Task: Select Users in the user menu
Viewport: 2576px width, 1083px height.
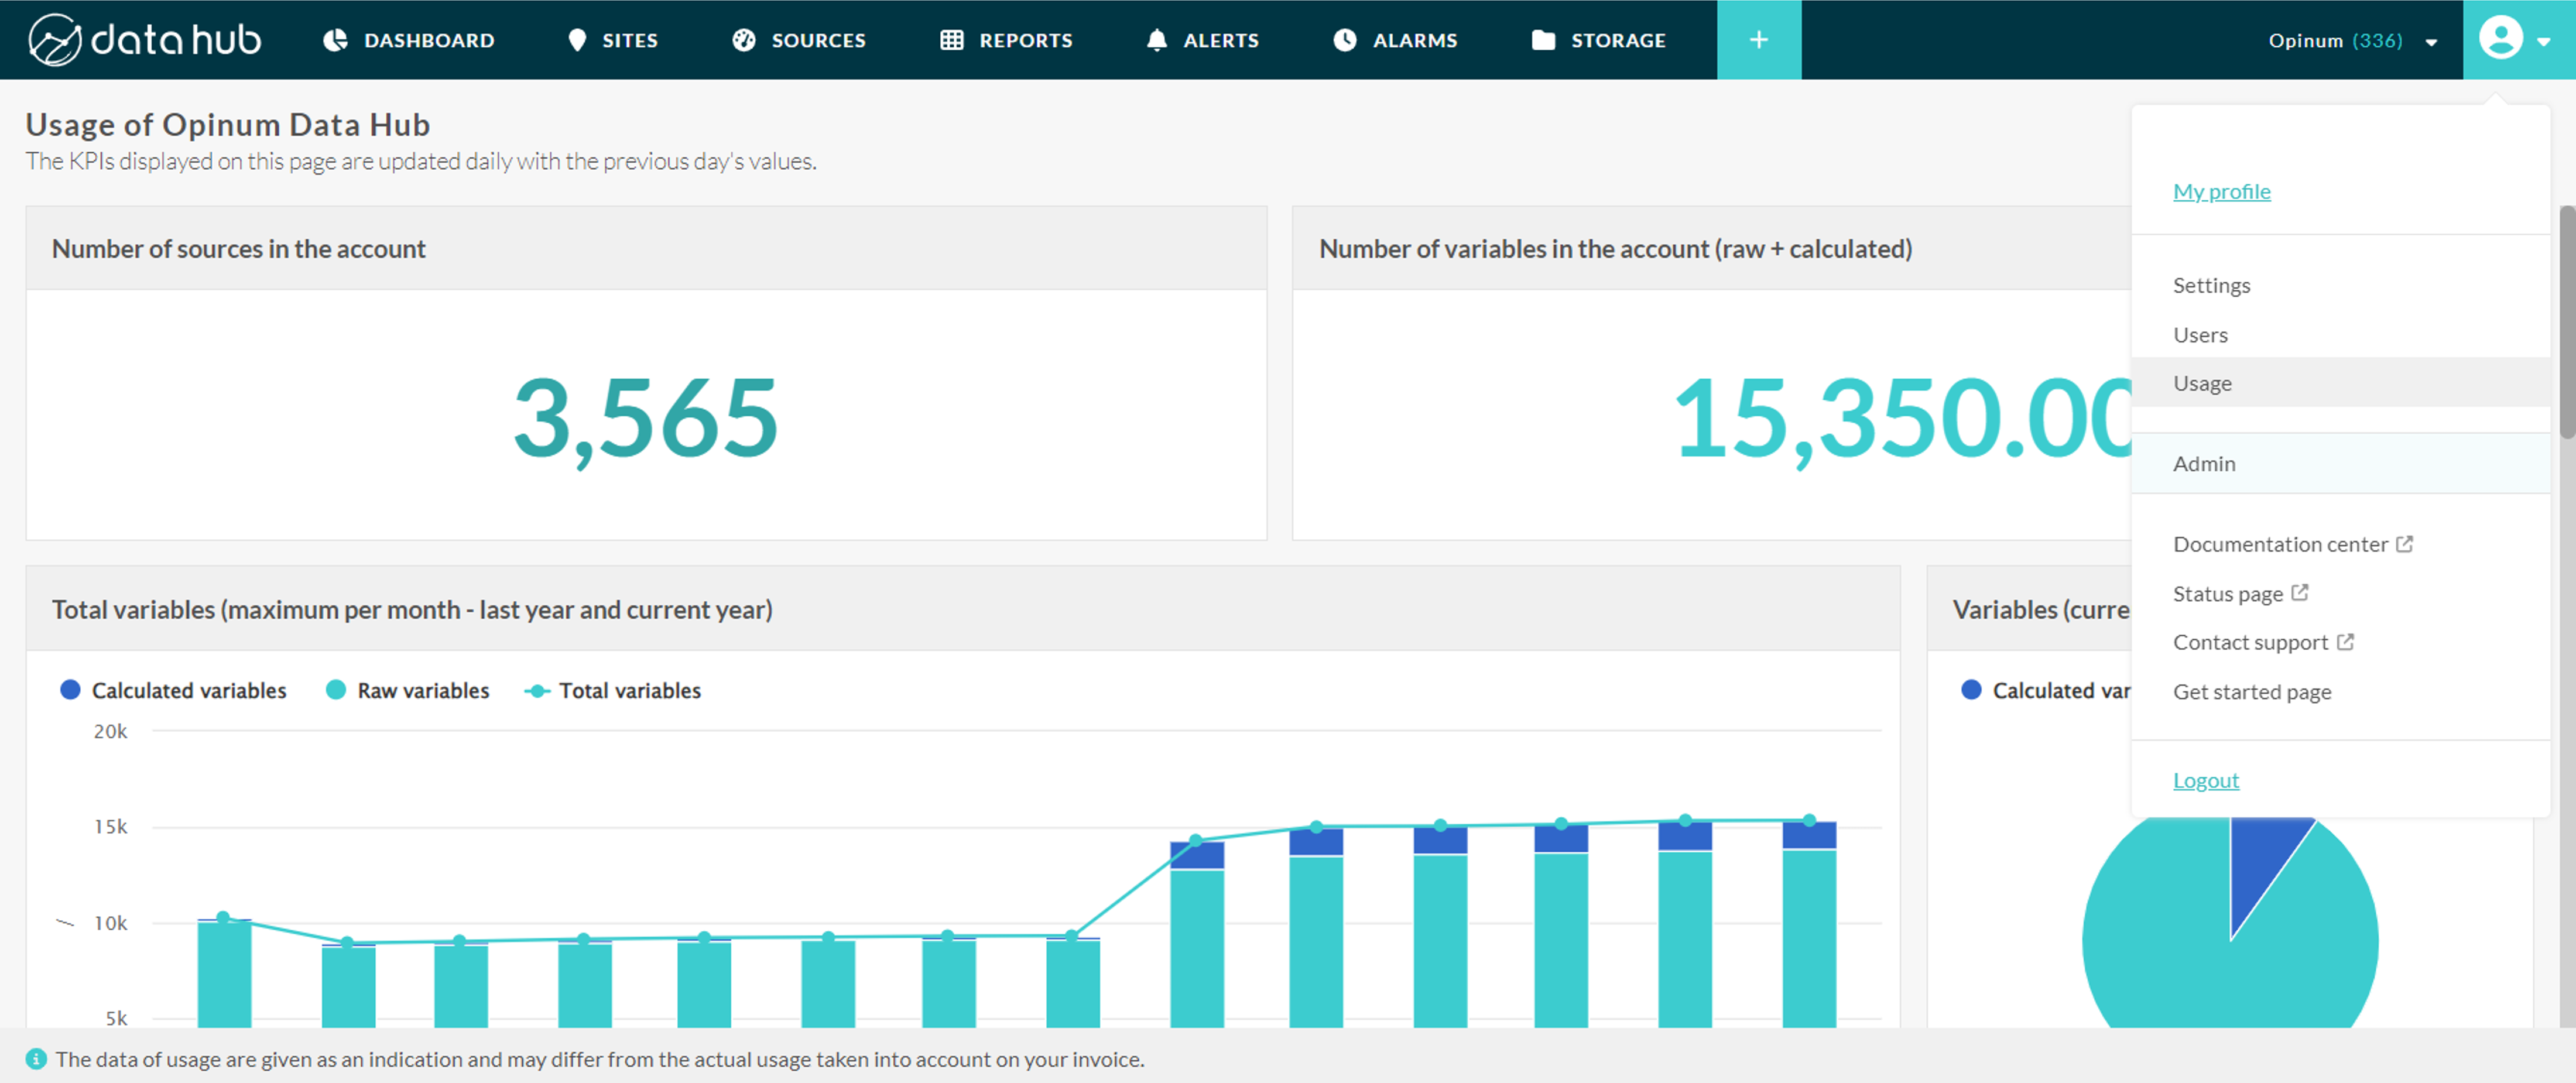Action: 2340,335
